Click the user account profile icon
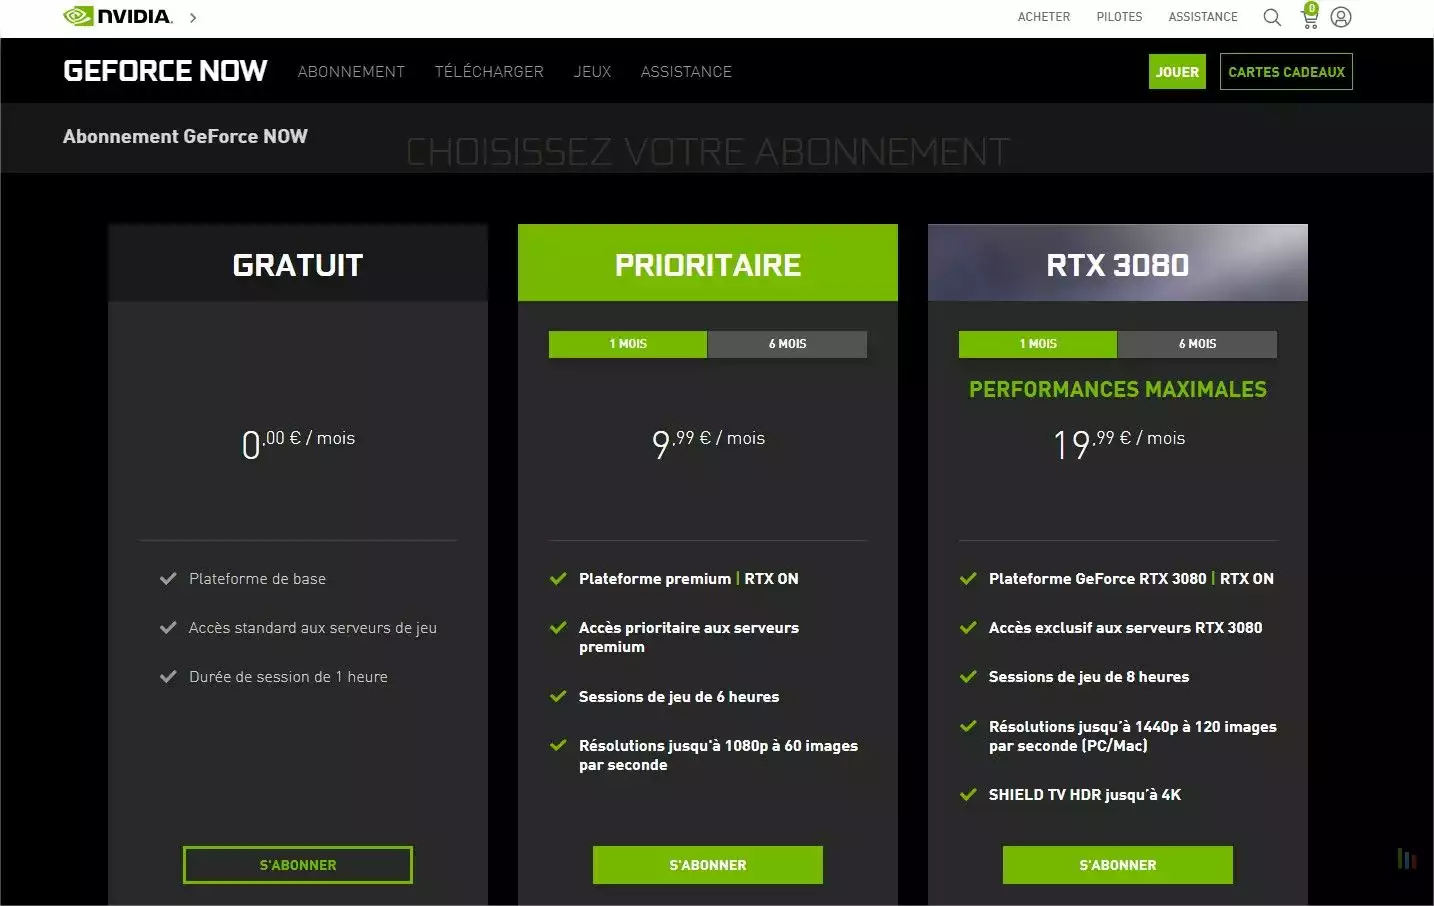Image resolution: width=1434 pixels, height=906 pixels. [1341, 17]
